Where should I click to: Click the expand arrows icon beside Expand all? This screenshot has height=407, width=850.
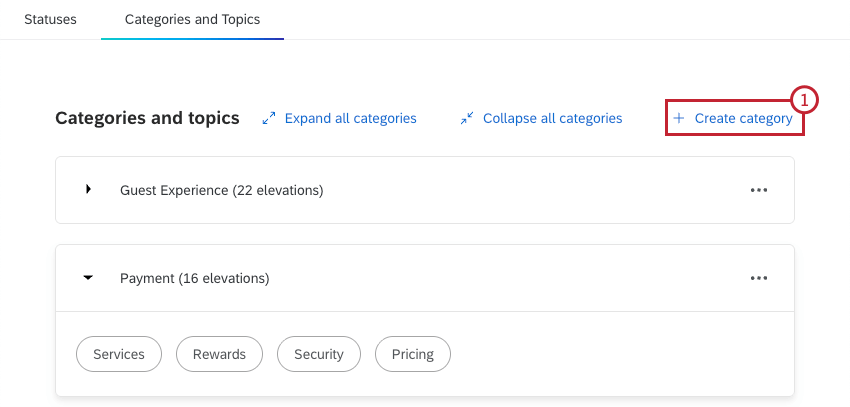pos(268,118)
